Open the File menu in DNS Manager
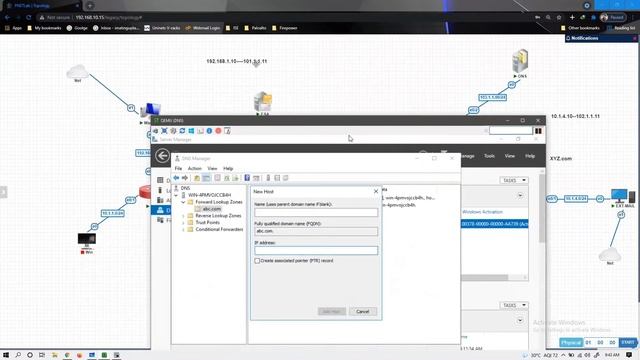 tap(178, 168)
